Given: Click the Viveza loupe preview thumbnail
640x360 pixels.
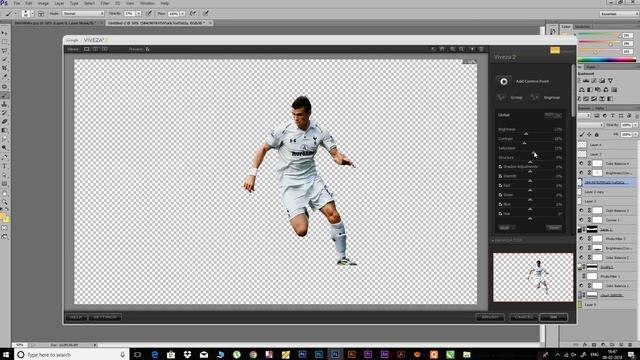Looking at the screenshot, I should coord(533,278).
